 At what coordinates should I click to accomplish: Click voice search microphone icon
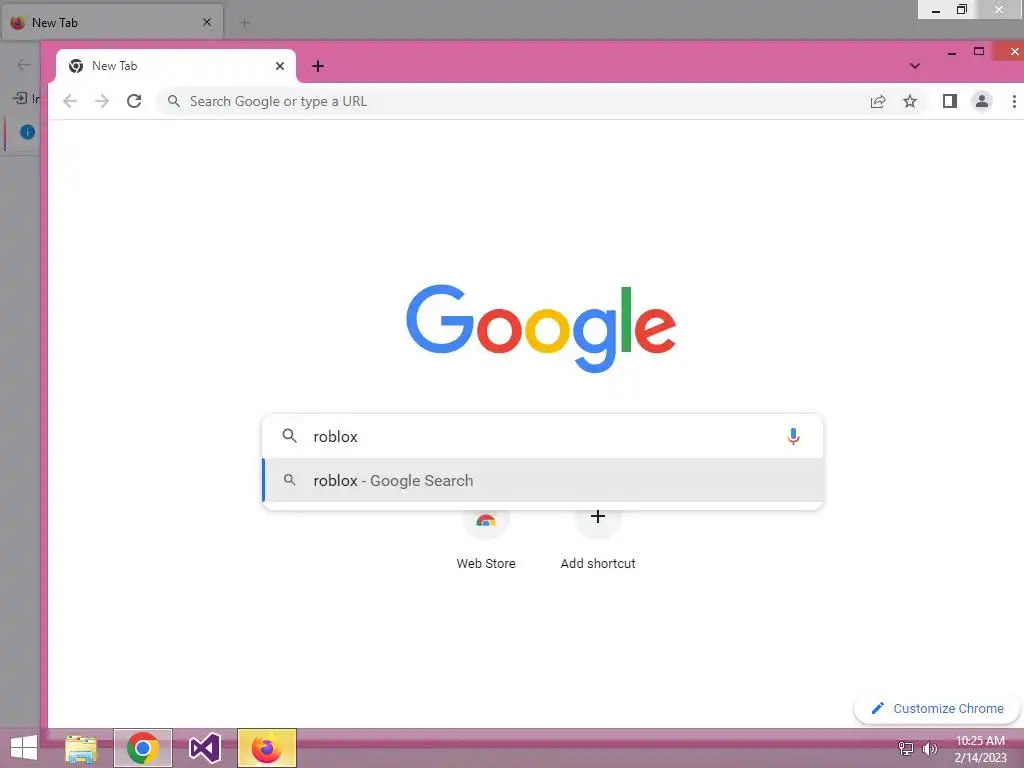(793, 436)
